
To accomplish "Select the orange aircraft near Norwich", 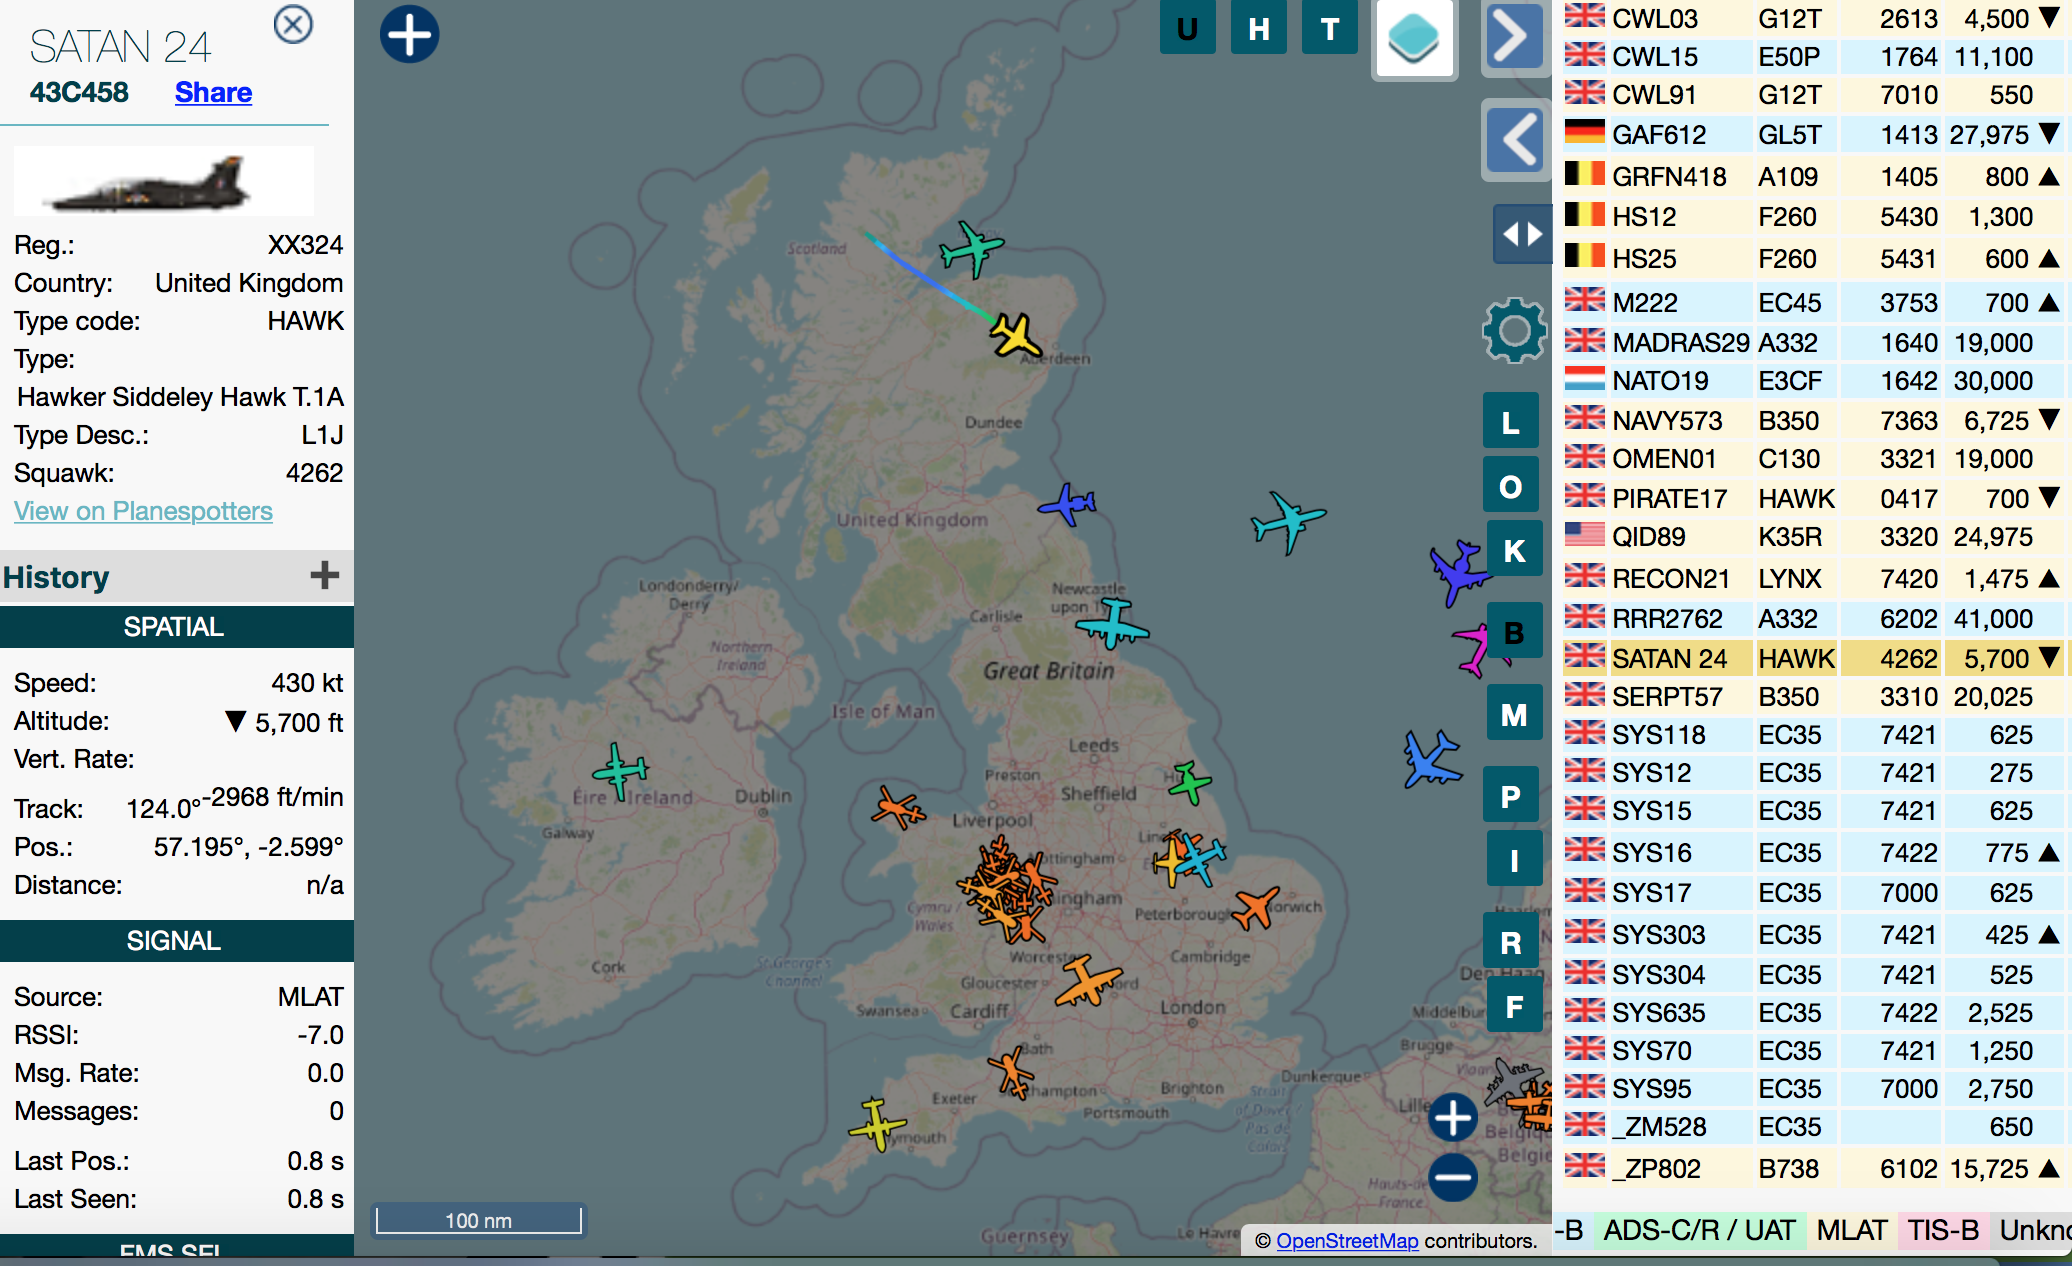I will (x=1256, y=908).
